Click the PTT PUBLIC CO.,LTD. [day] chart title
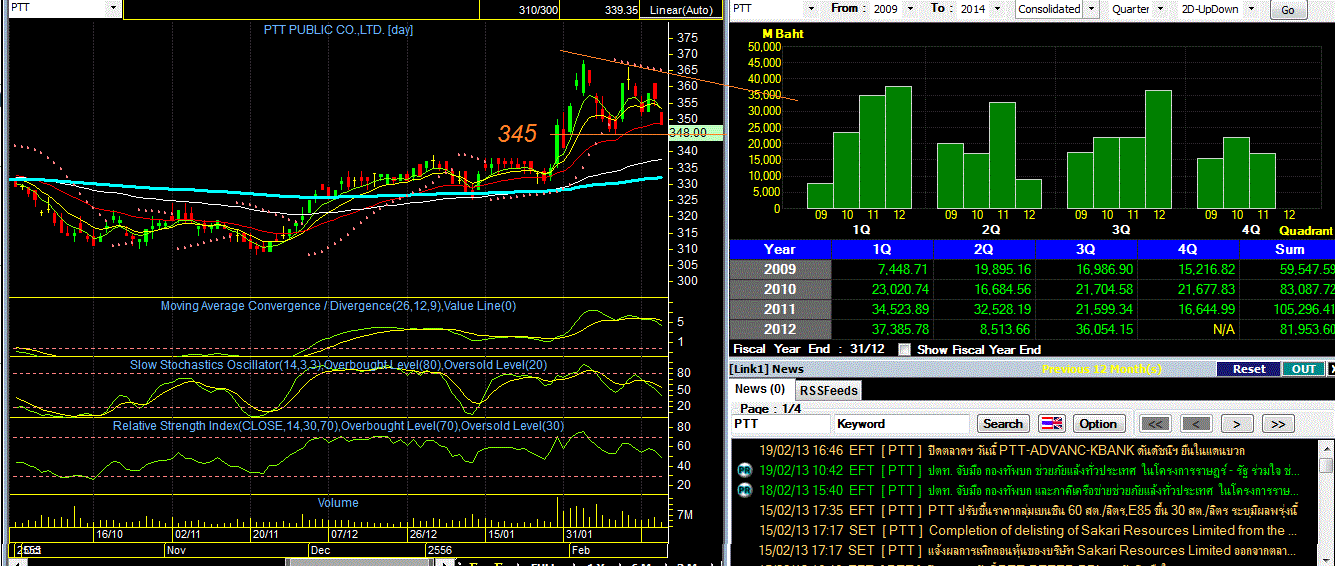Viewport: 1335px width, 566px height. click(338, 30)
